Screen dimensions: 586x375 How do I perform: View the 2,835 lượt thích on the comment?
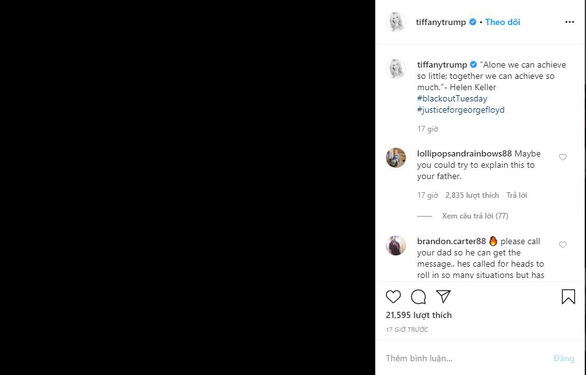[472, 195]
